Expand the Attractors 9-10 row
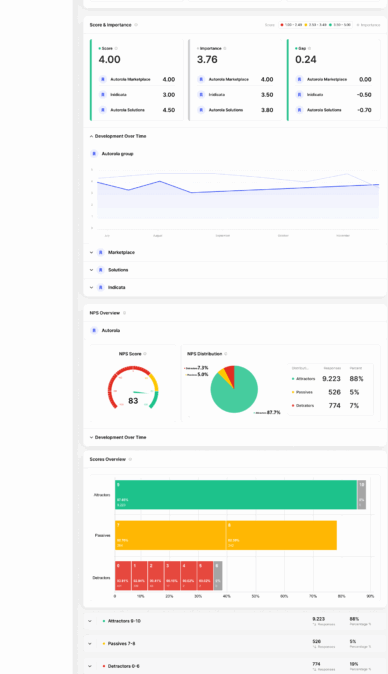This screenshot has height=674, width=388. (x=90, y=621)
